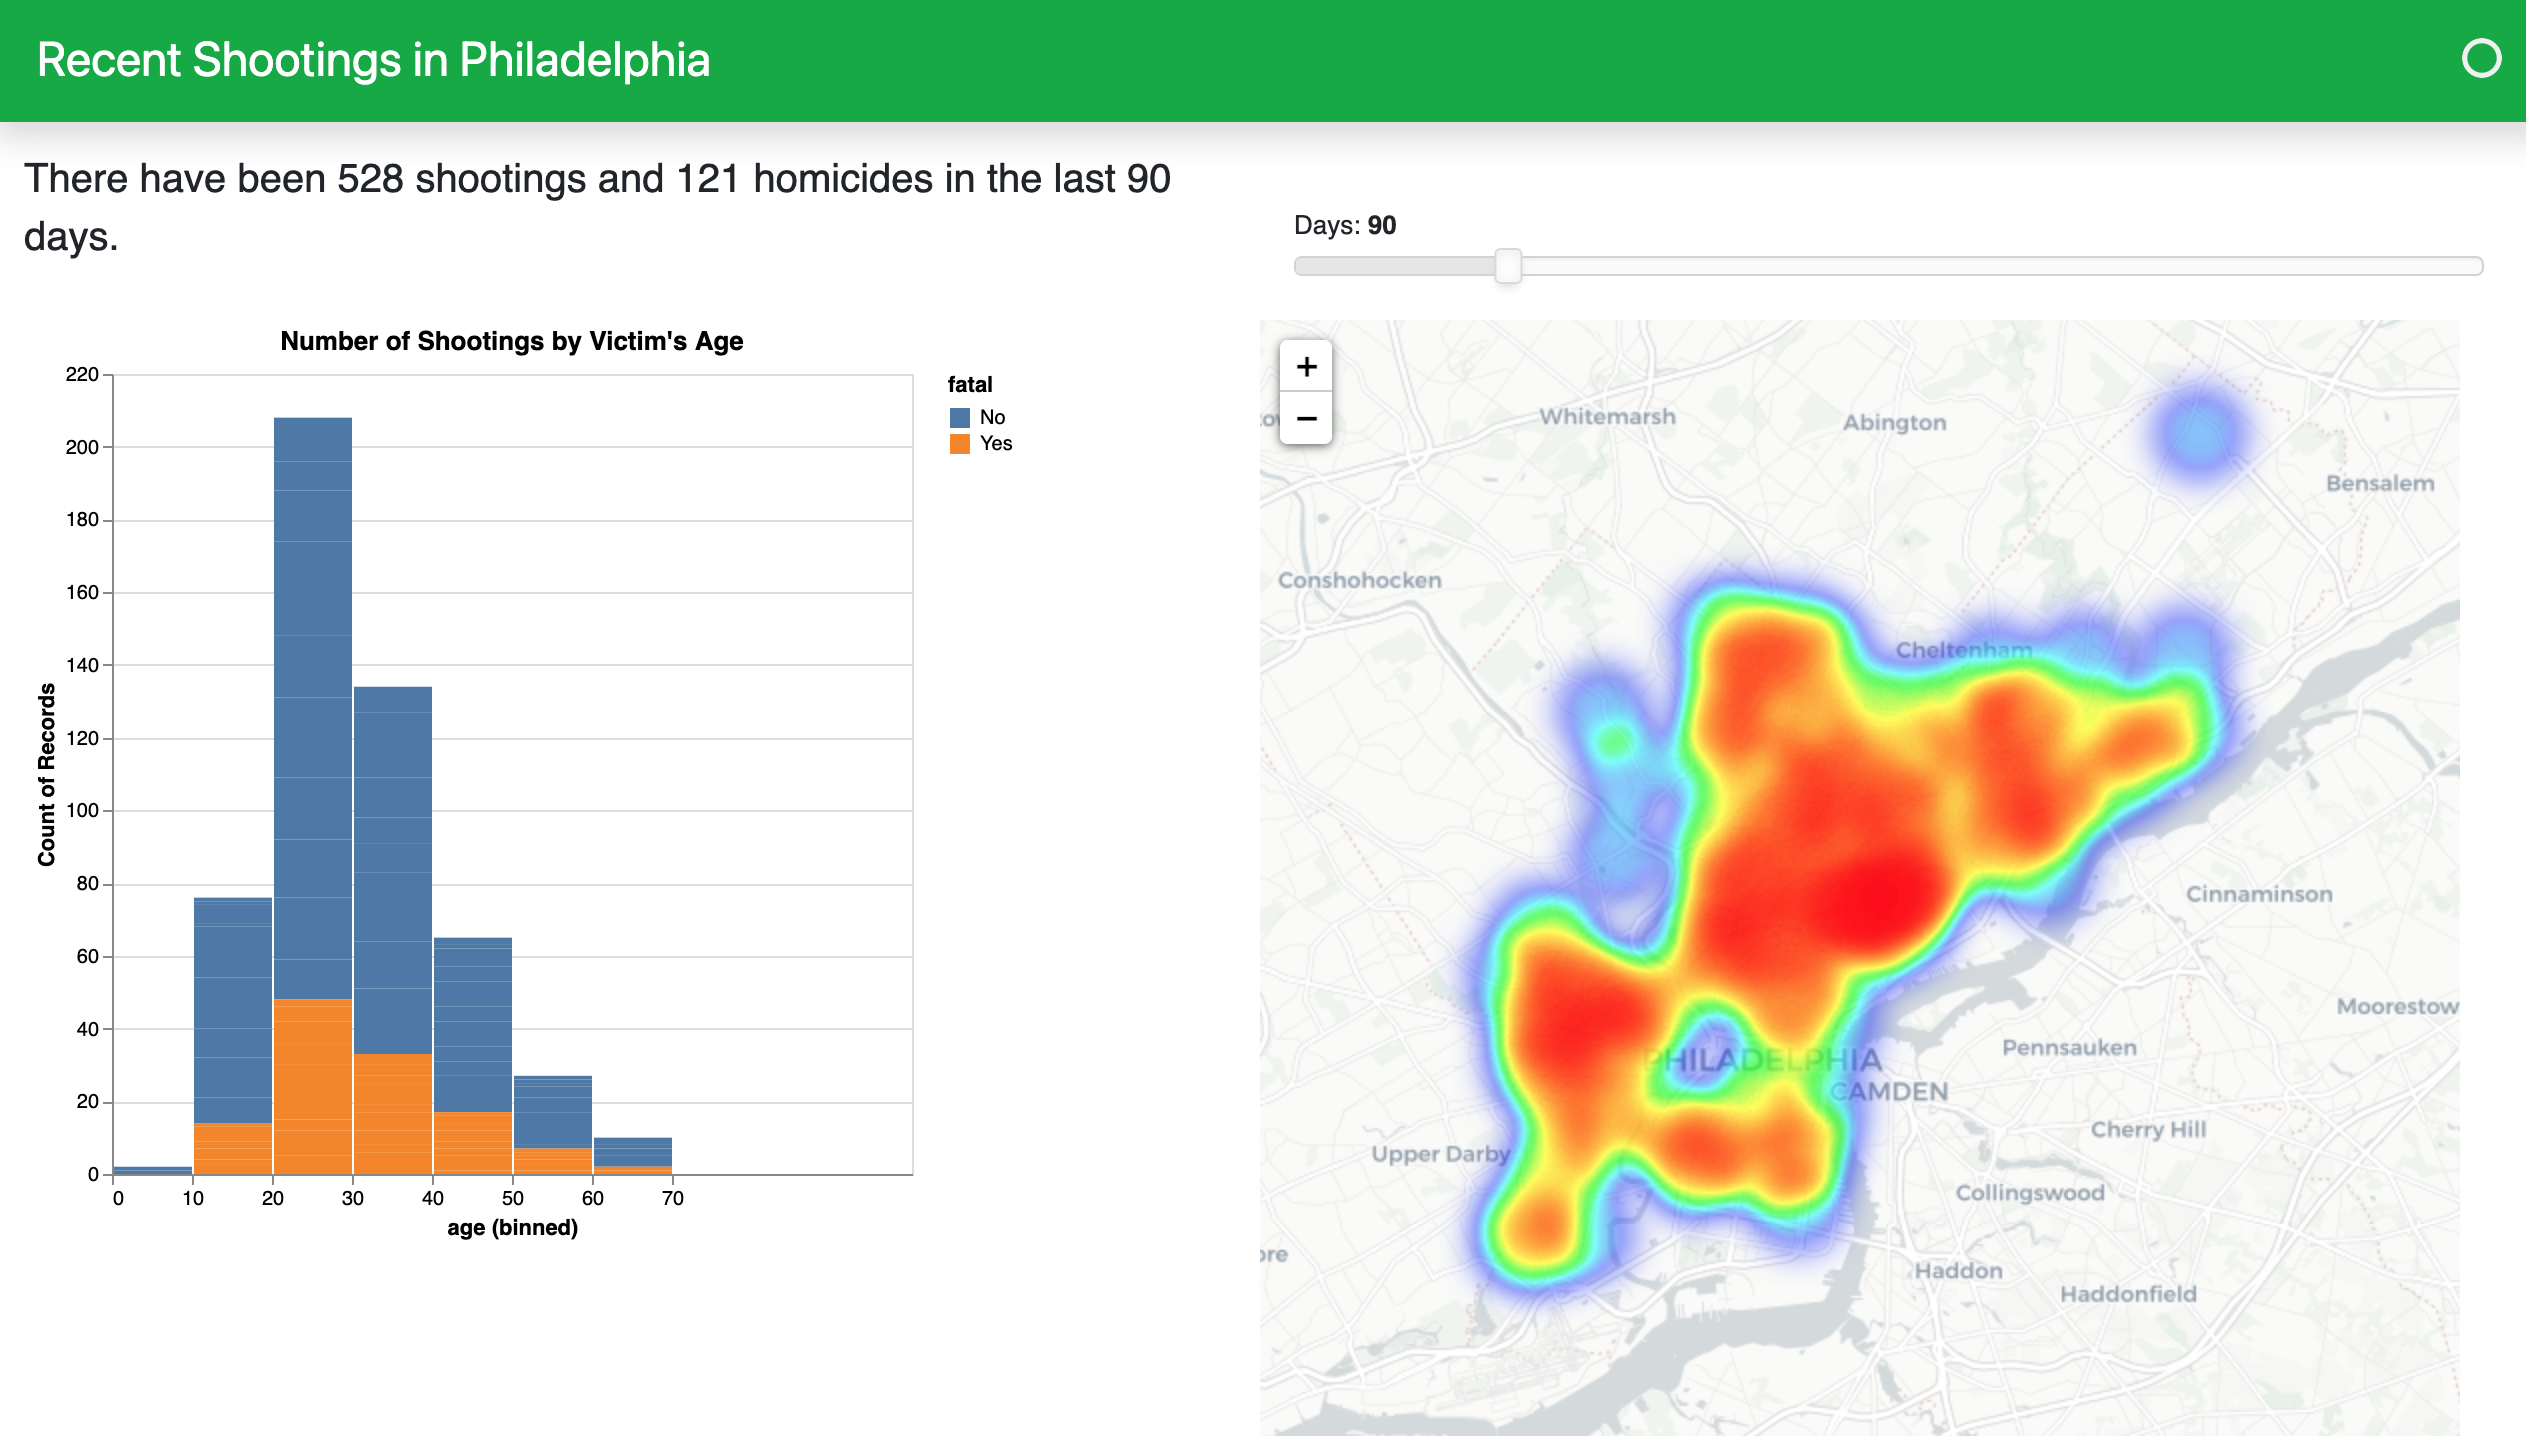The image size is (2526, 1436).
Task: Click the Conshohocken label on the map
Action: pyautogui.click(x=1359, y=580)
